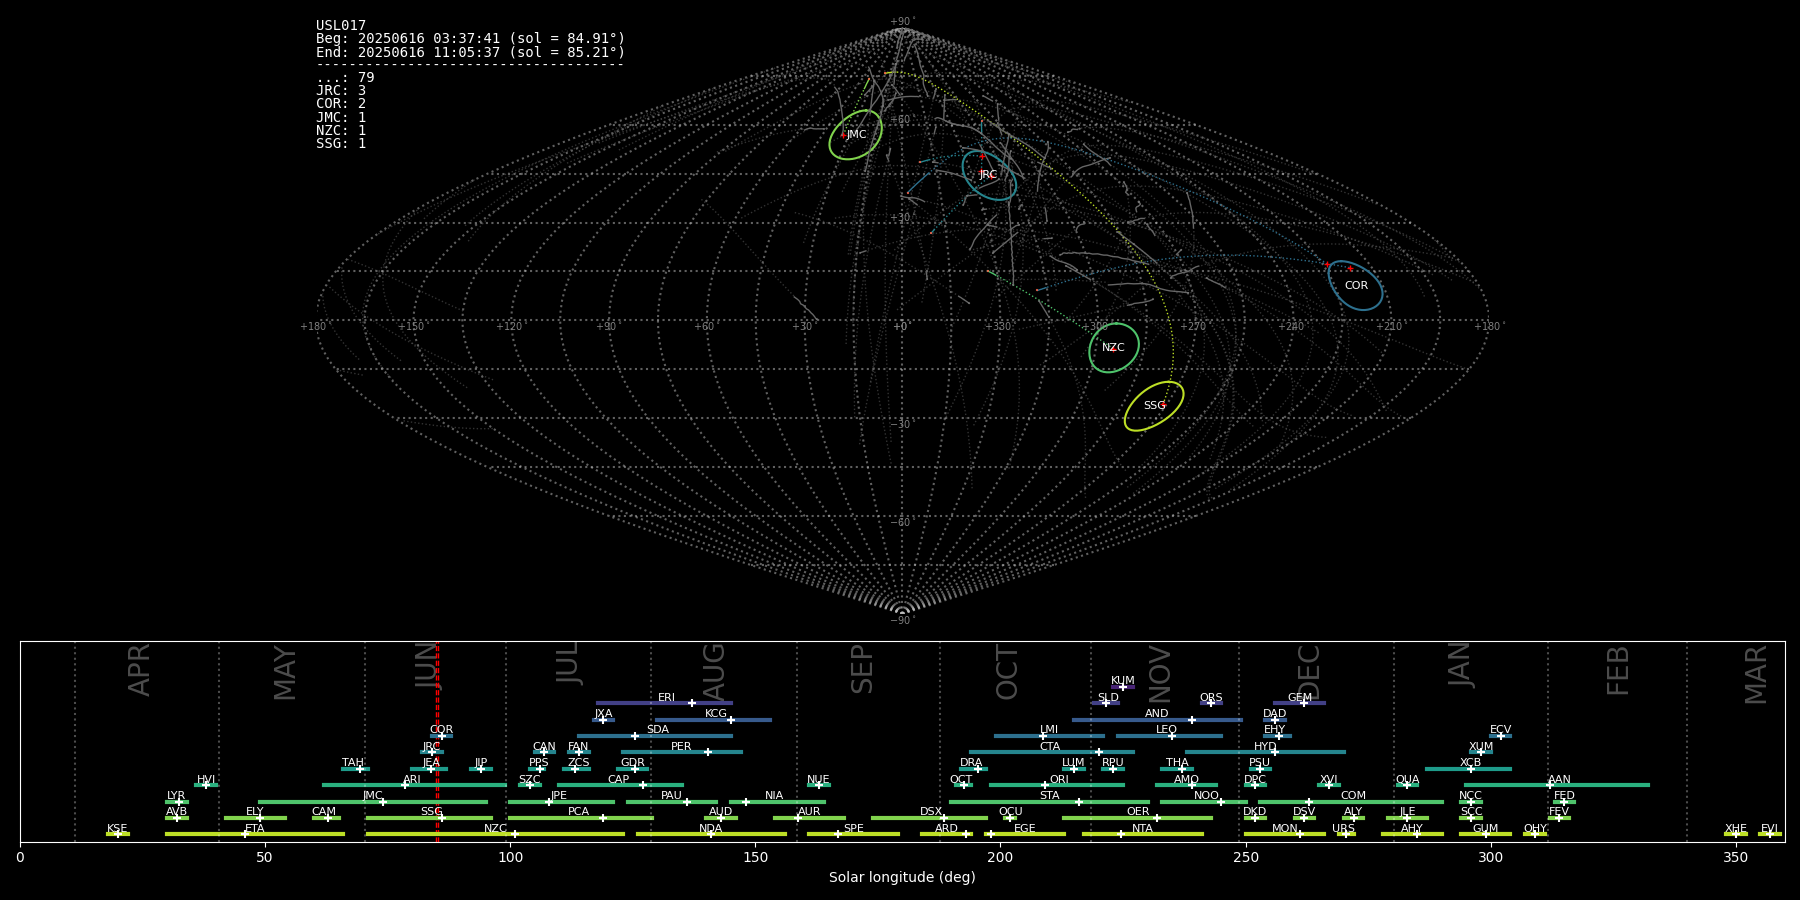Click the STA shower bar
Image resolution: width=1800 pixels, height=900 pixels.
(1049, 801)
